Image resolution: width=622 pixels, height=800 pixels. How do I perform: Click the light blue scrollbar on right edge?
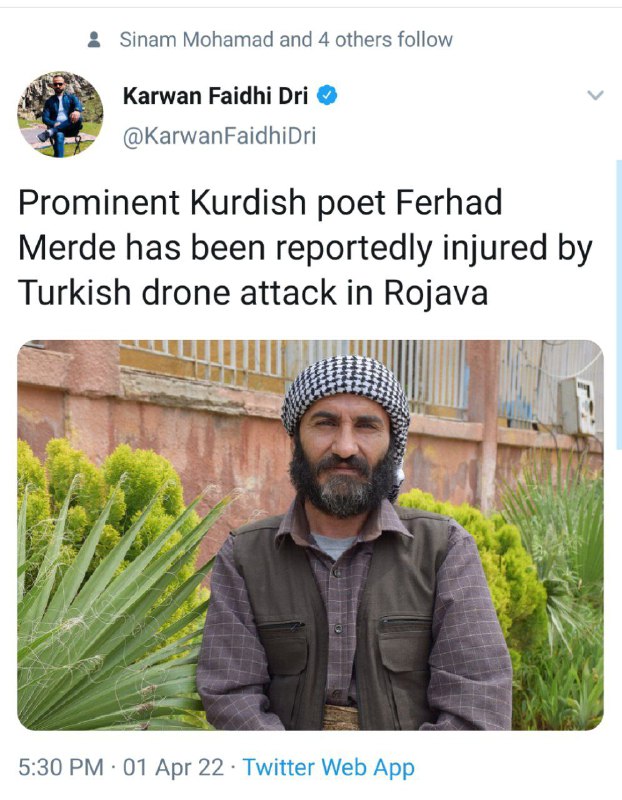point(619,305)
